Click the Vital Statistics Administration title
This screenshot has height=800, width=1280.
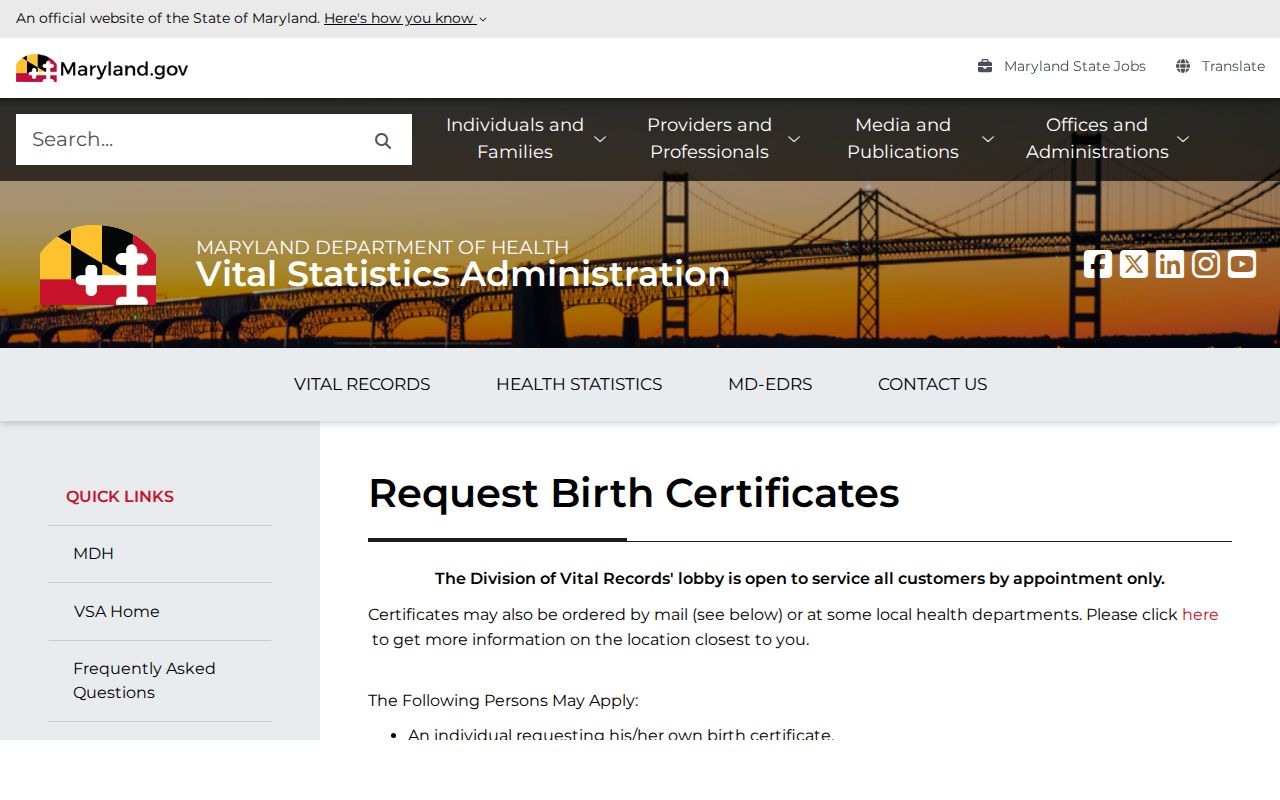[463, 274]
